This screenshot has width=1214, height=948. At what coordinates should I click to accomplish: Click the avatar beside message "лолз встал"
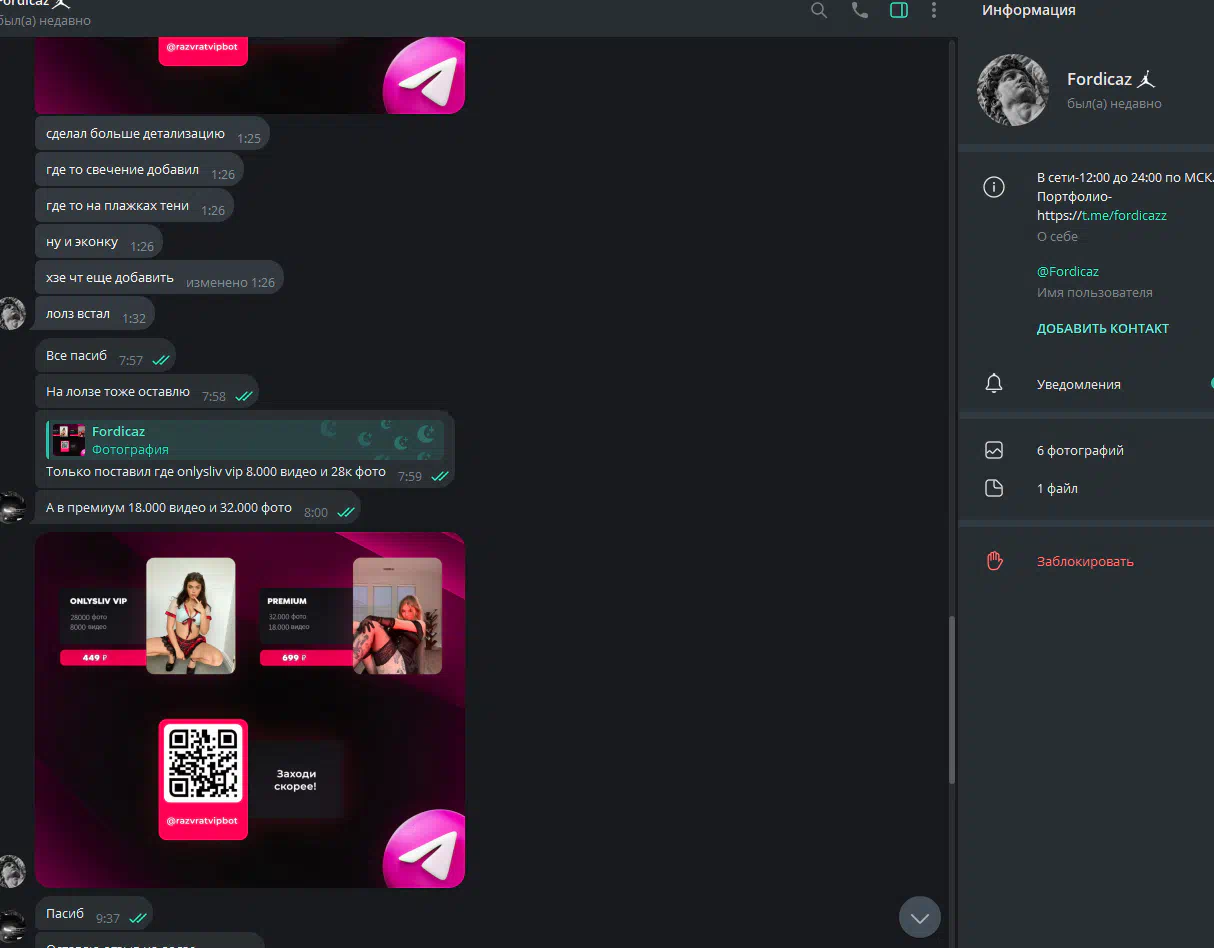pos(11,313)
